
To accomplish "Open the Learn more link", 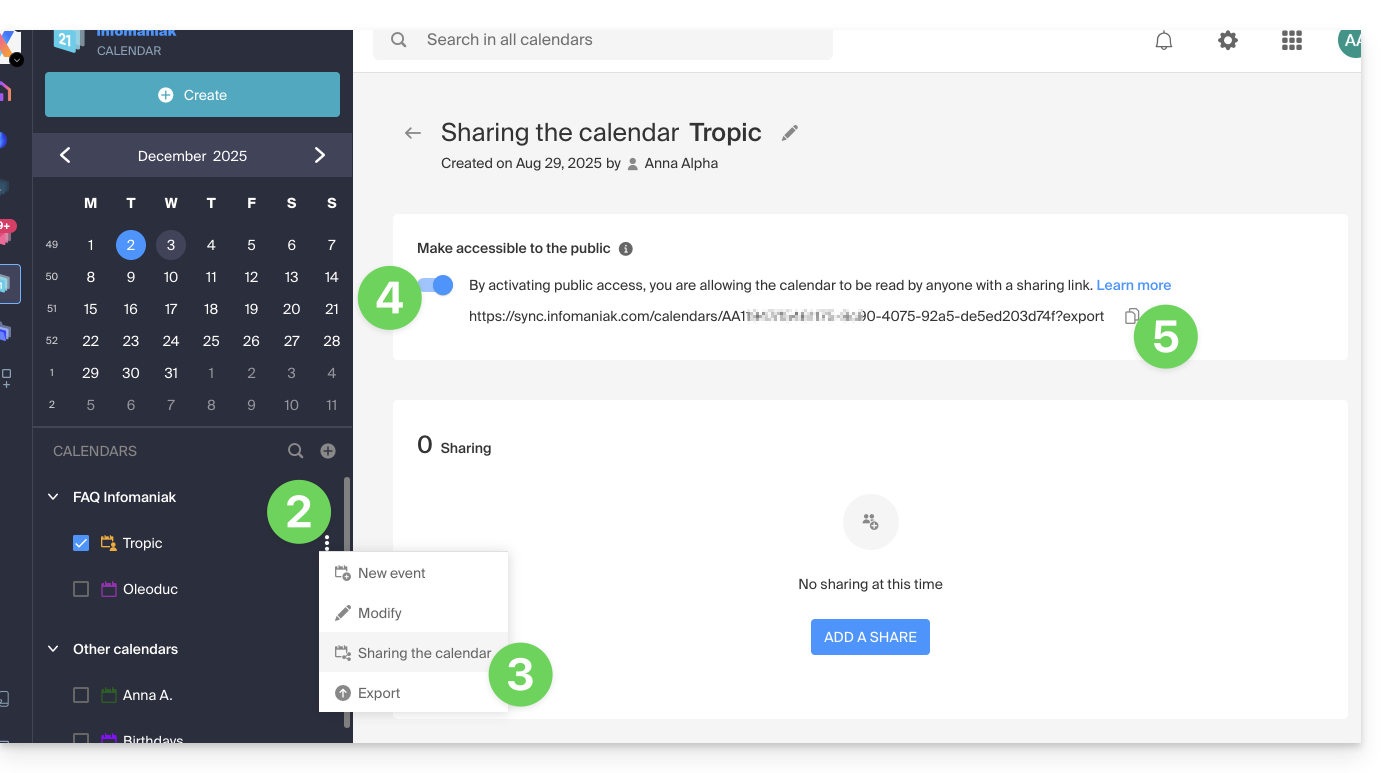I will point(1133,285).
